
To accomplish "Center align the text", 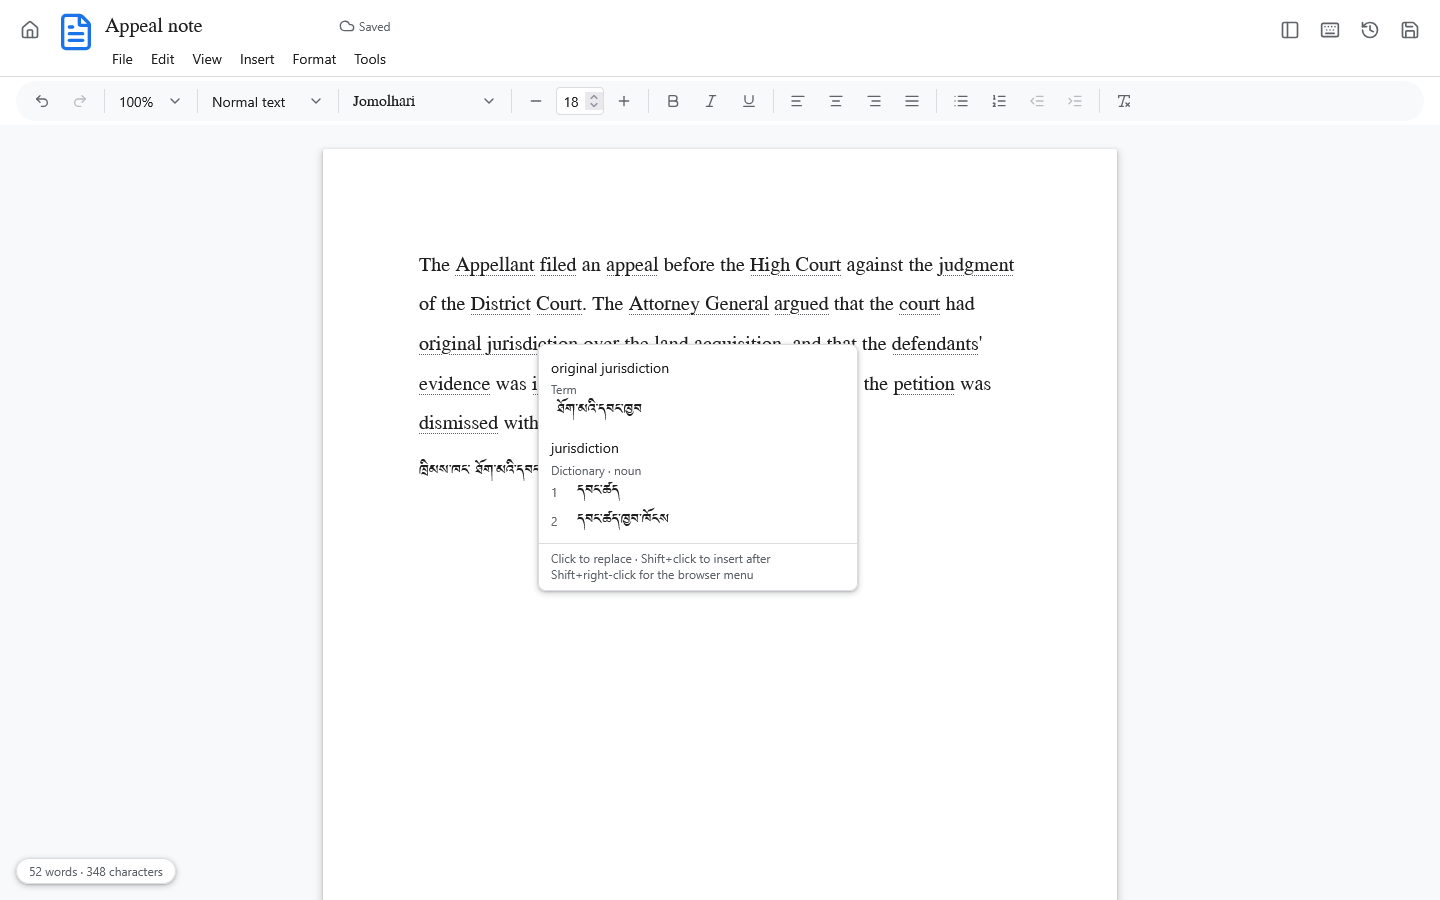I will (x=836, y=101).
